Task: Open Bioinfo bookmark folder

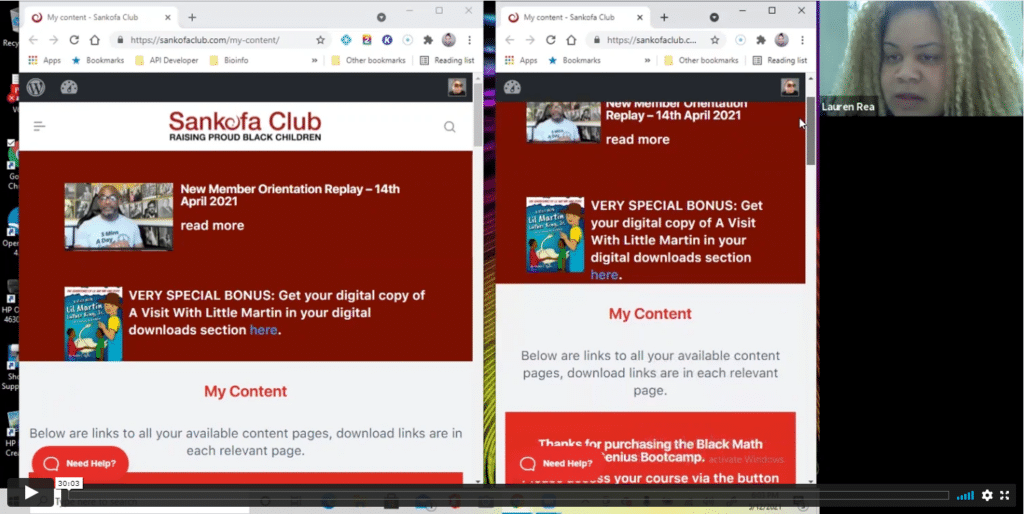Action: click(229, 60)
